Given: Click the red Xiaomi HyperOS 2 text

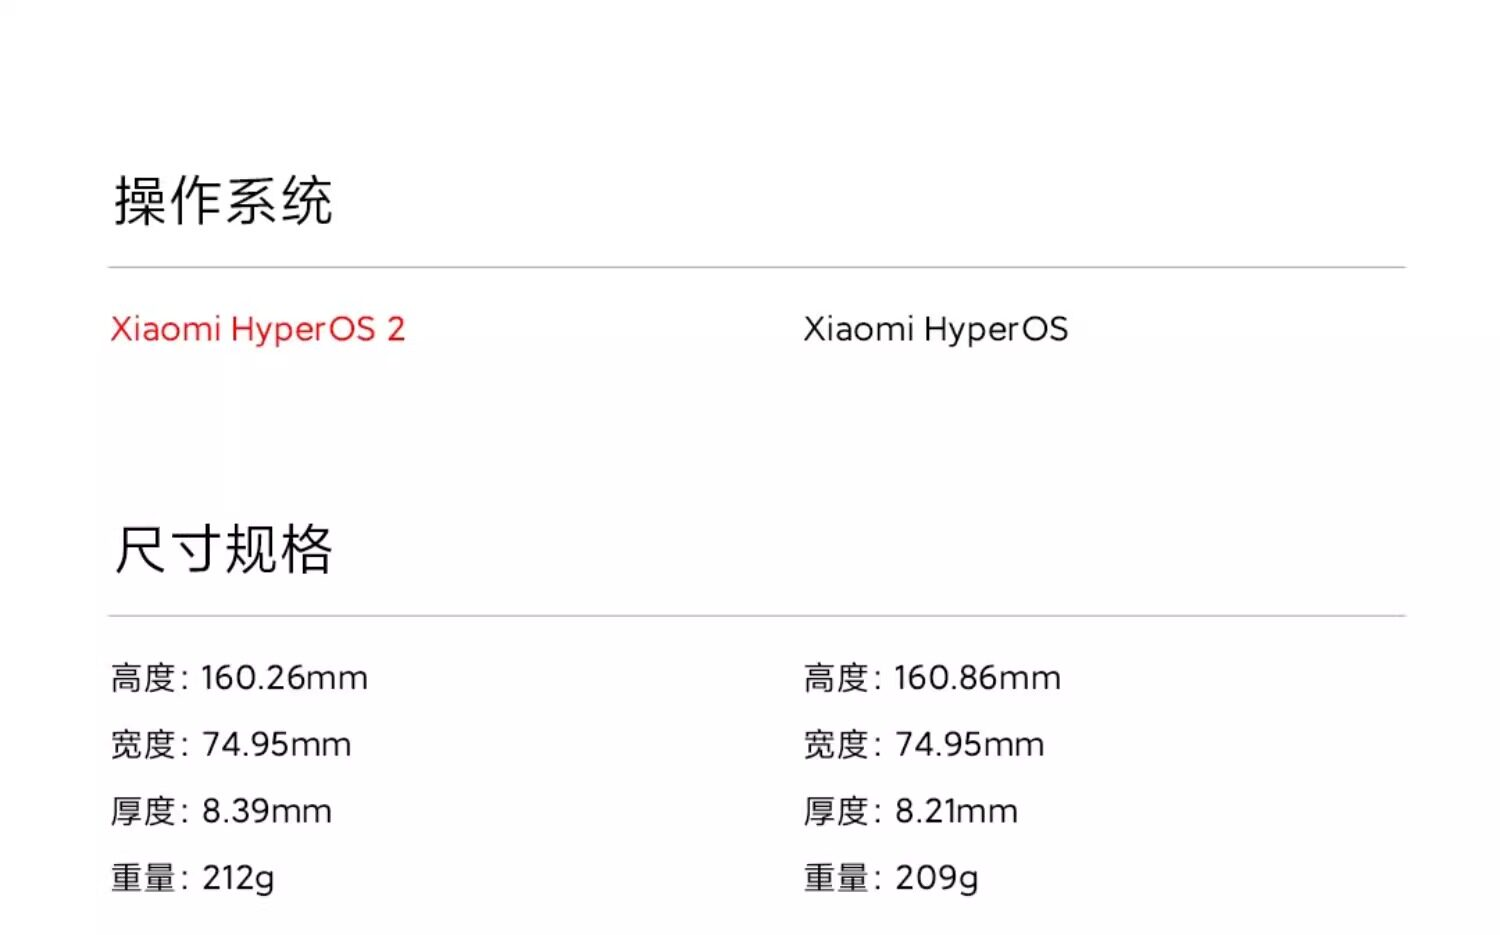Looking at the screenshot, I should pos(258,329).
